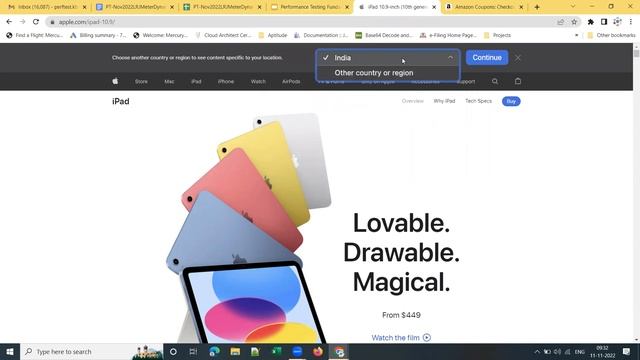Open the Chrome side panel icon
640x360 pixels.
tap(604, 22)
